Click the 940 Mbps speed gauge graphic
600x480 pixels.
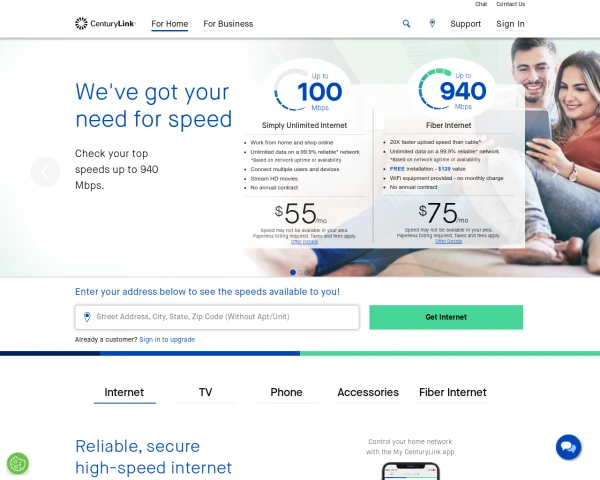pyautogui.click(x=452, y=90)
